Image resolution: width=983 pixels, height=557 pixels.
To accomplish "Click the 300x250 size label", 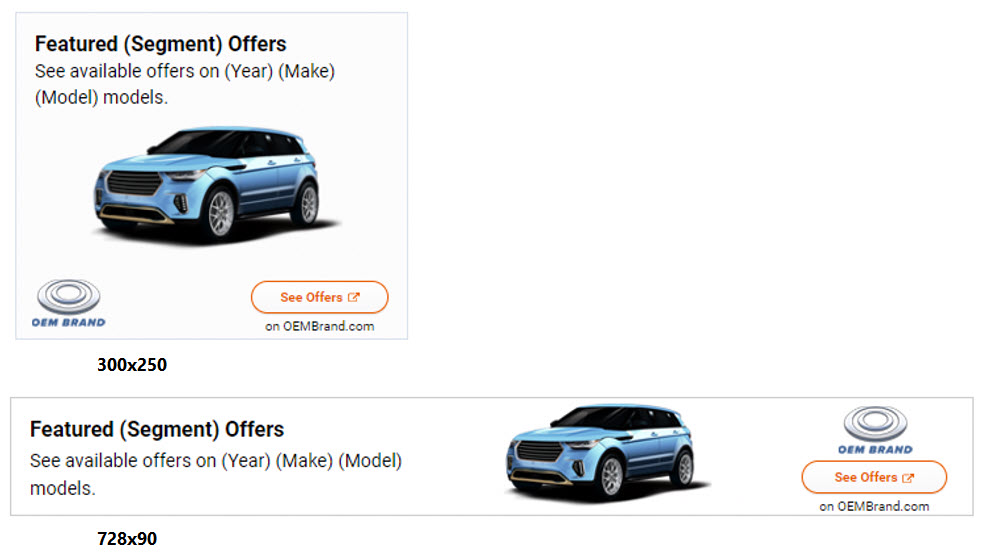I will point(131,365).
